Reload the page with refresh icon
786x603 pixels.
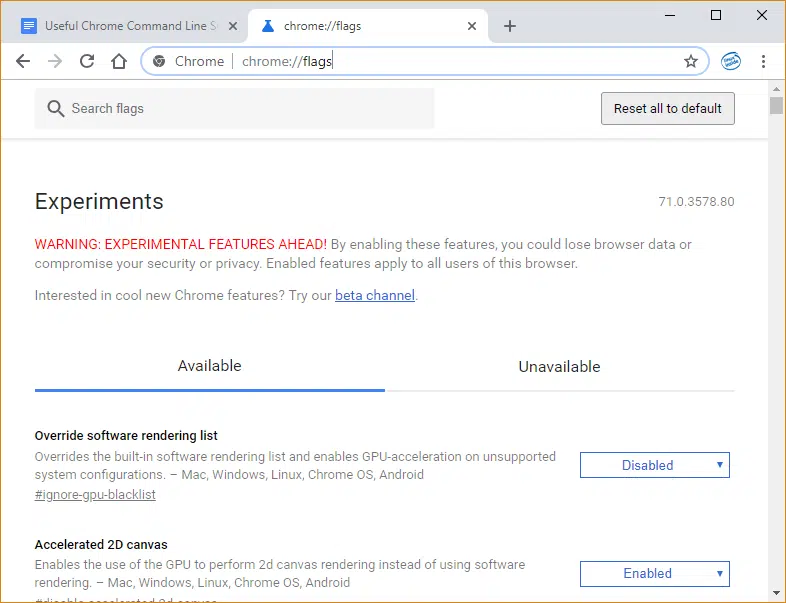coord(87,61)
